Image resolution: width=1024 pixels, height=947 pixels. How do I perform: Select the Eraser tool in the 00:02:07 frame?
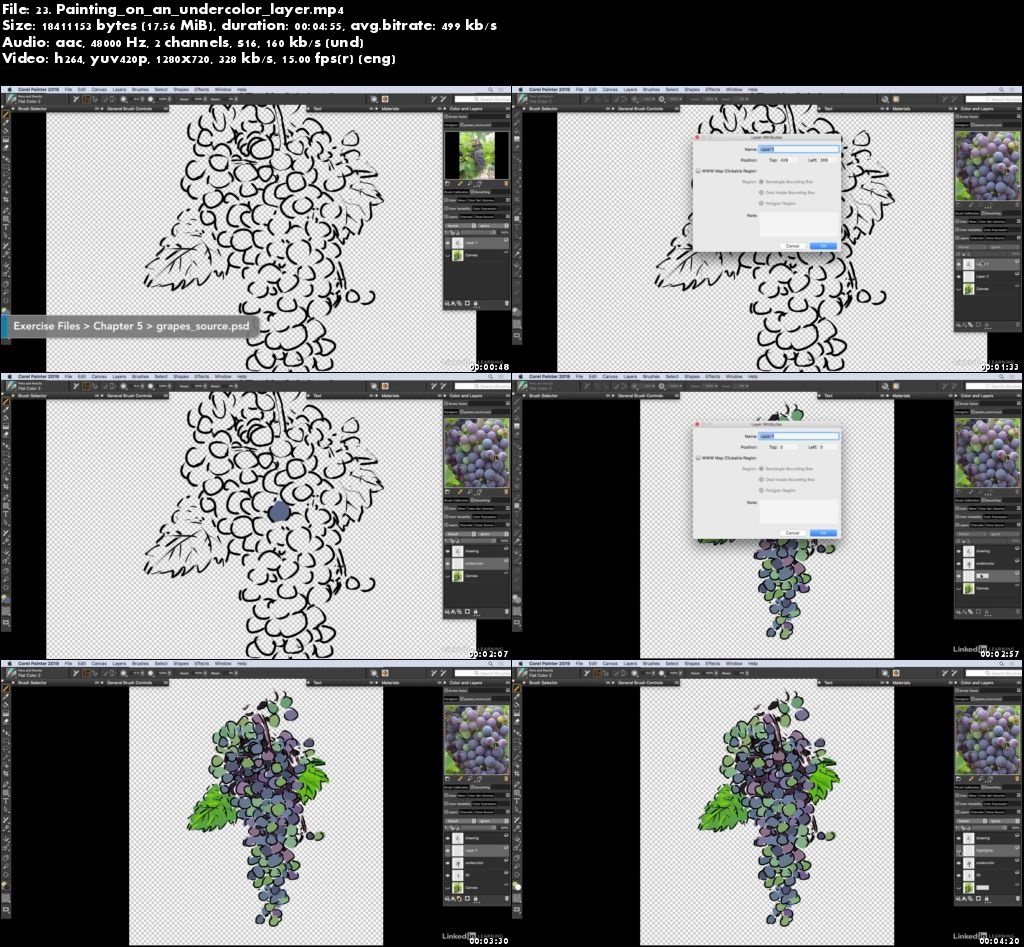tap(6, 434)
